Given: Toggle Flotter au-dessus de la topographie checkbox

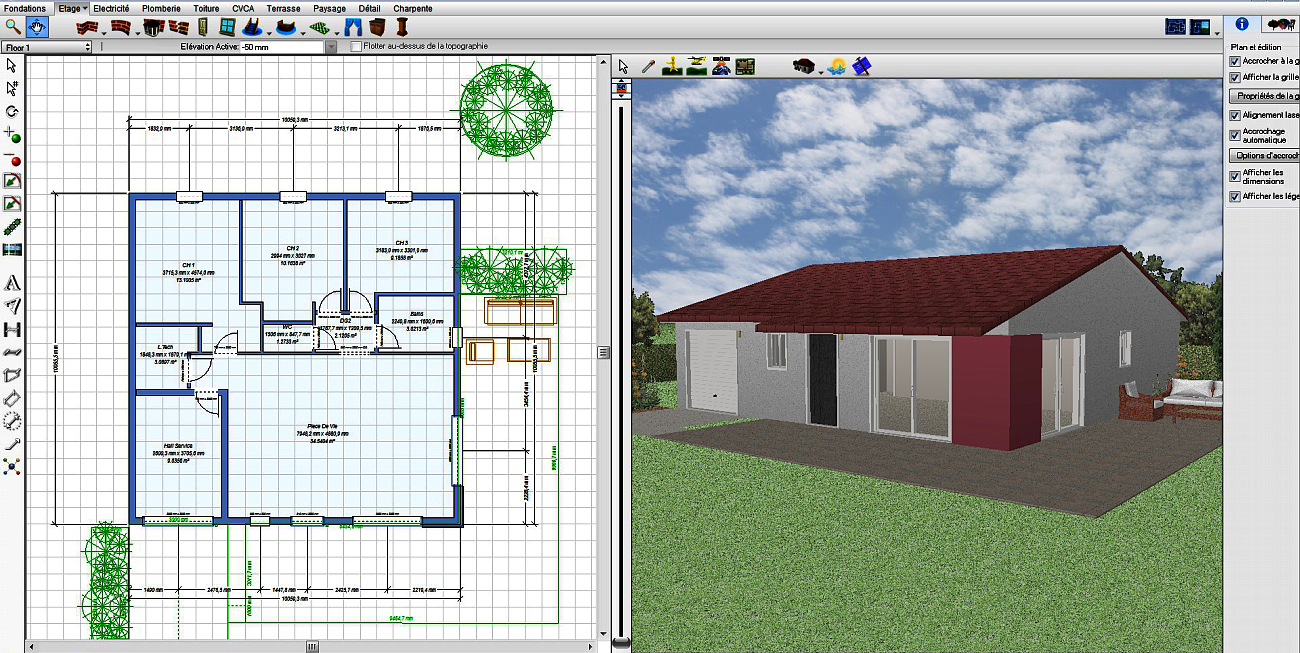Looking at the screenshot, I should (x=356, y=47).
